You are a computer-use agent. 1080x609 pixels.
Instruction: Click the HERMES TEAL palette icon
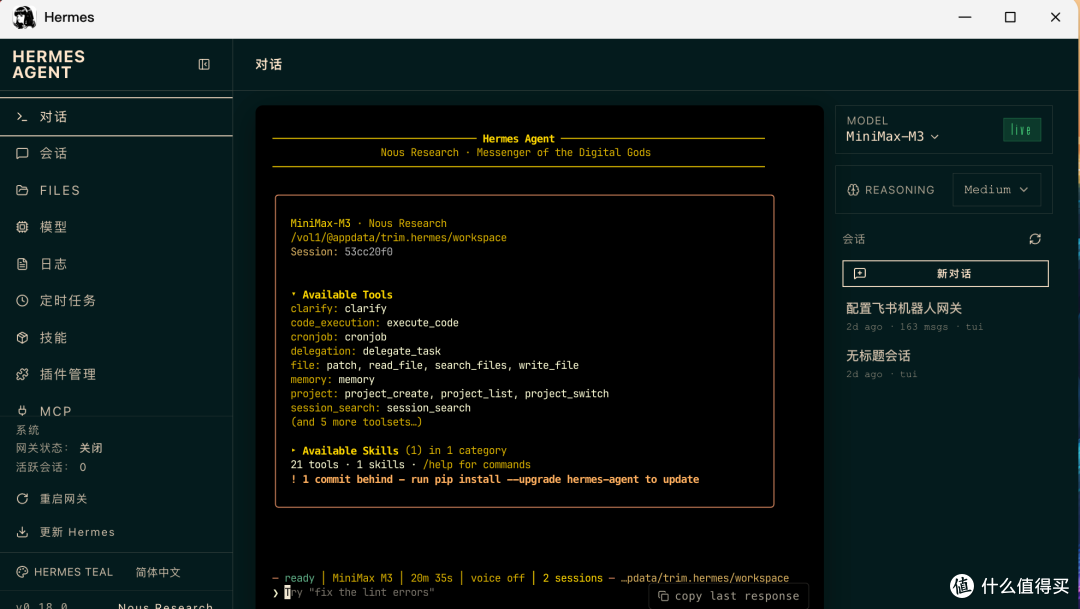(22, 572)
